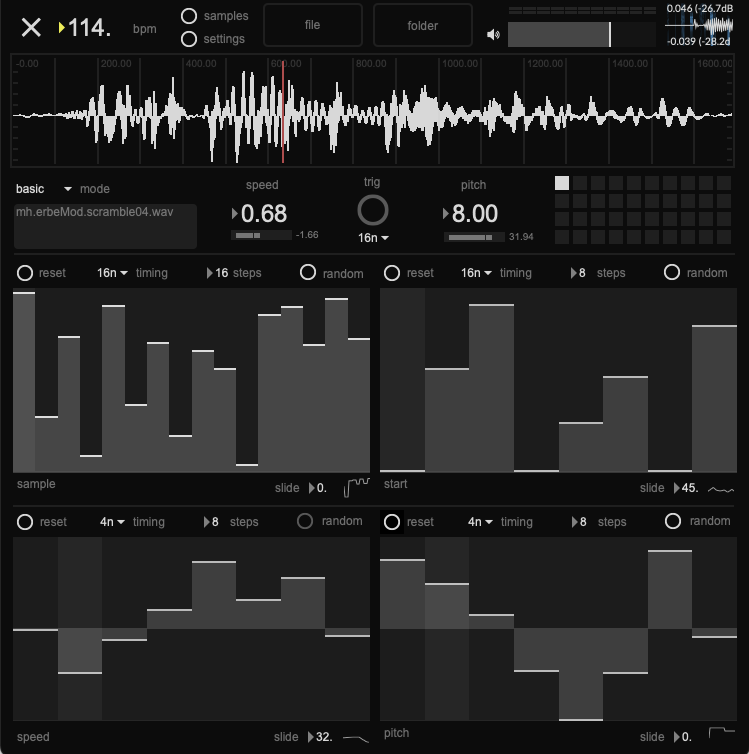Select the settings radio button

point(189,39)
